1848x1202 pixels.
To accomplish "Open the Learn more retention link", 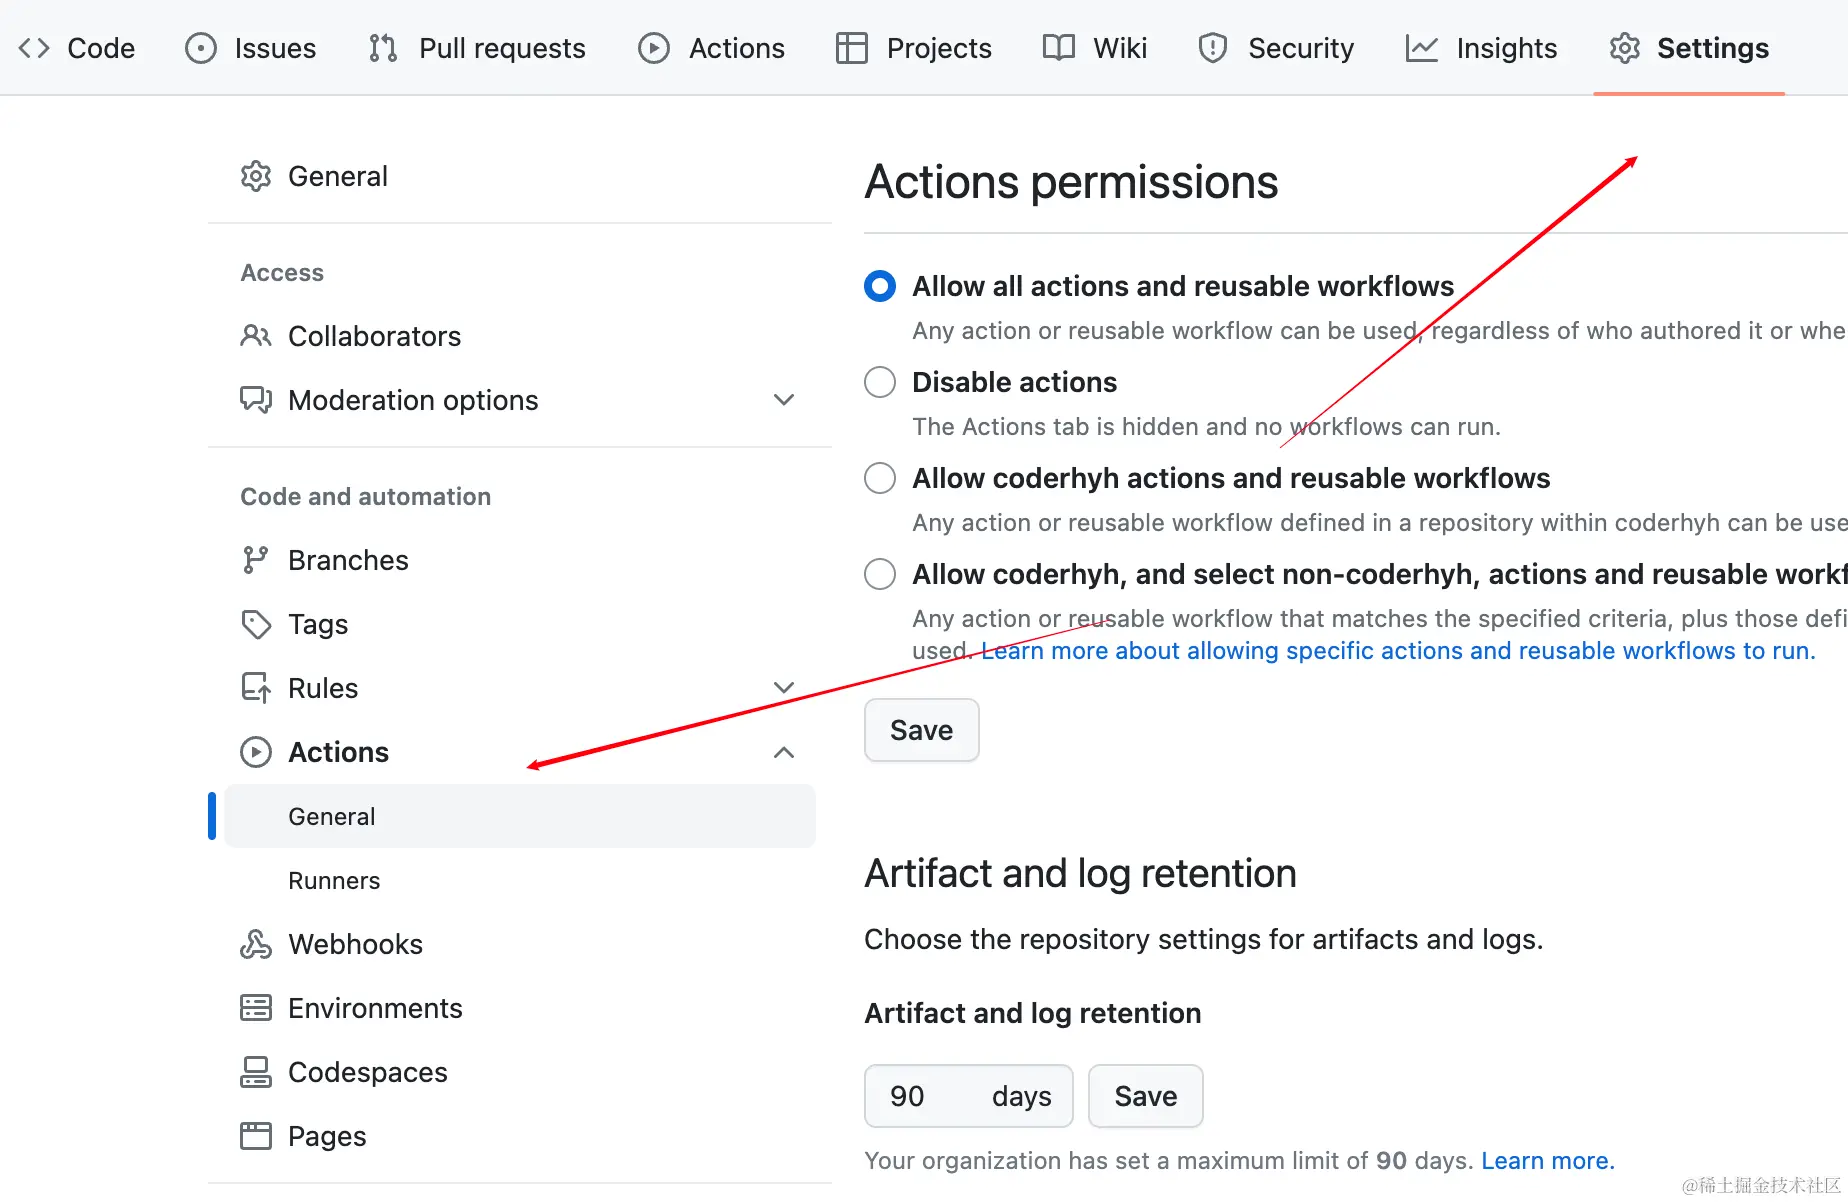I will pyautogui.click(x=1547, y=1161).
